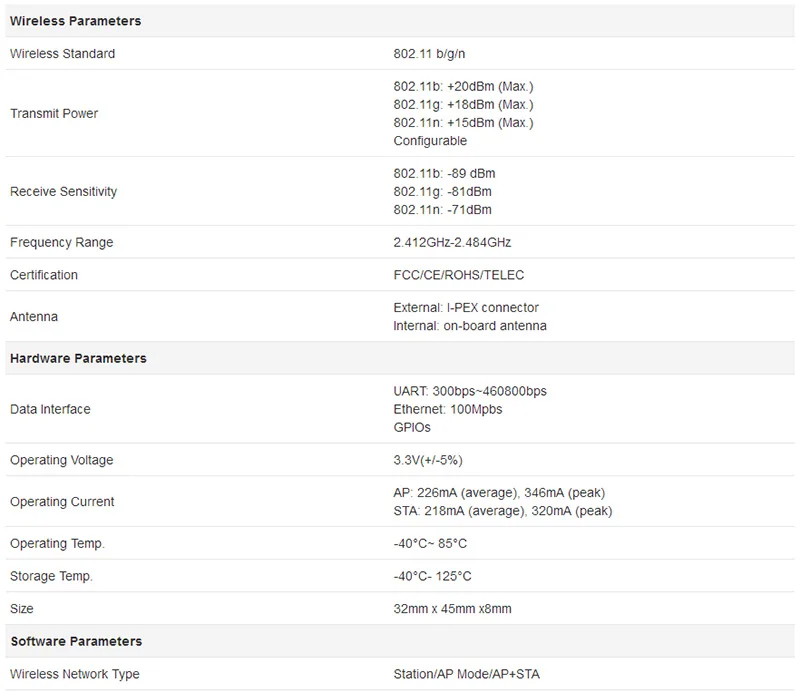The height and width of the screenshot is (700, 800).
Task: Select the Storage Temp. row label
Action: pos(51,576)
